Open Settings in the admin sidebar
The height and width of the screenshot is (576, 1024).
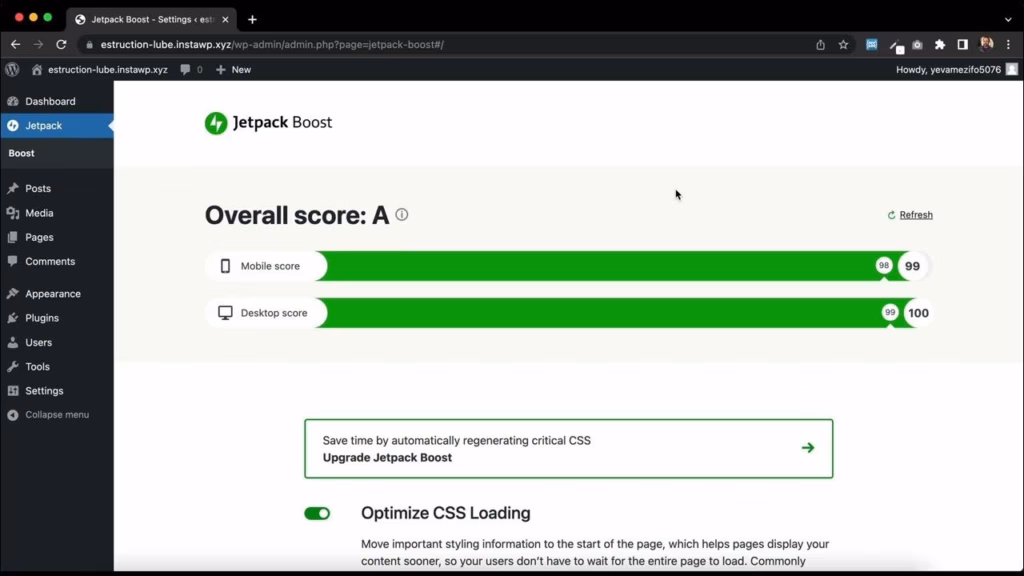[x=44, y=391]
